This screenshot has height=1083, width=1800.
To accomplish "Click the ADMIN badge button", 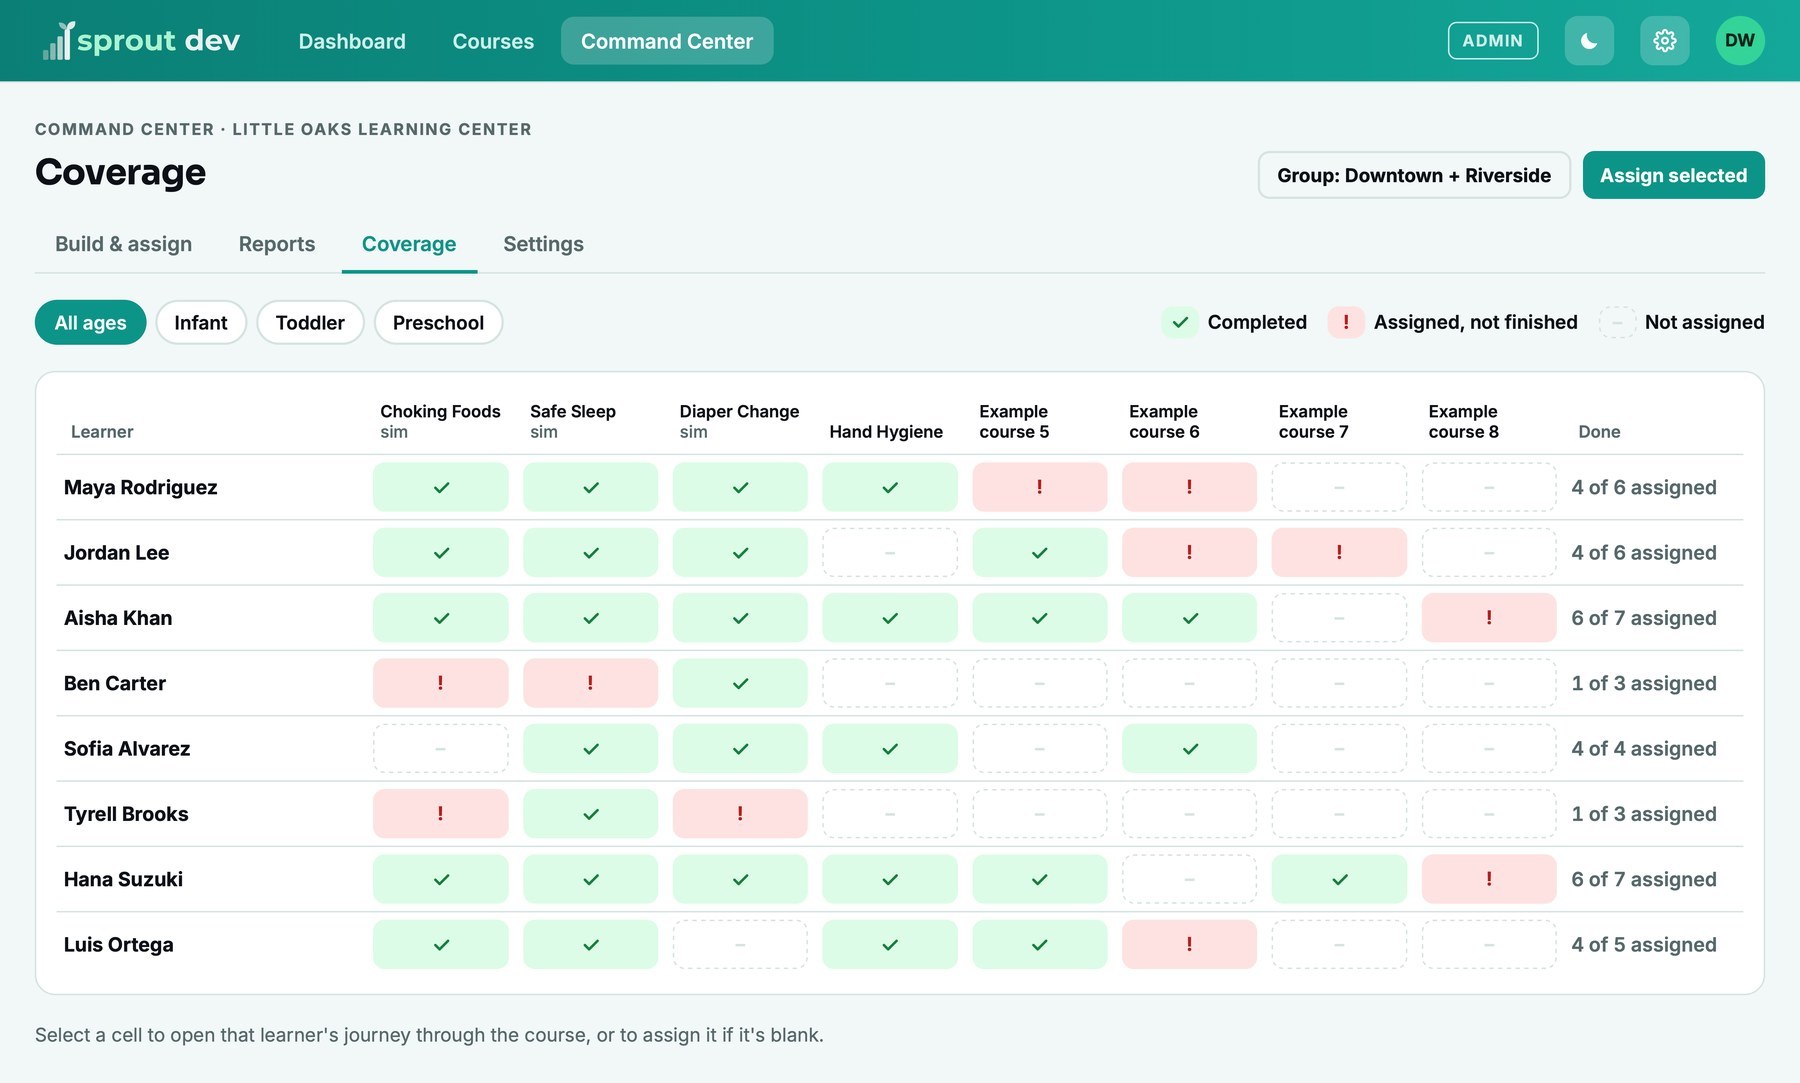I will (1492, 41).
